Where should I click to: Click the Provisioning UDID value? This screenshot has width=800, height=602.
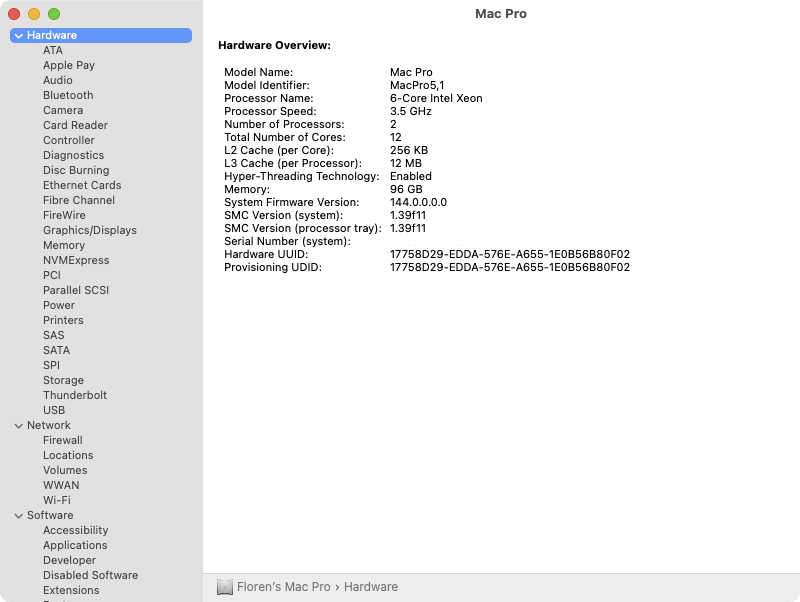(x=510, y=267)
